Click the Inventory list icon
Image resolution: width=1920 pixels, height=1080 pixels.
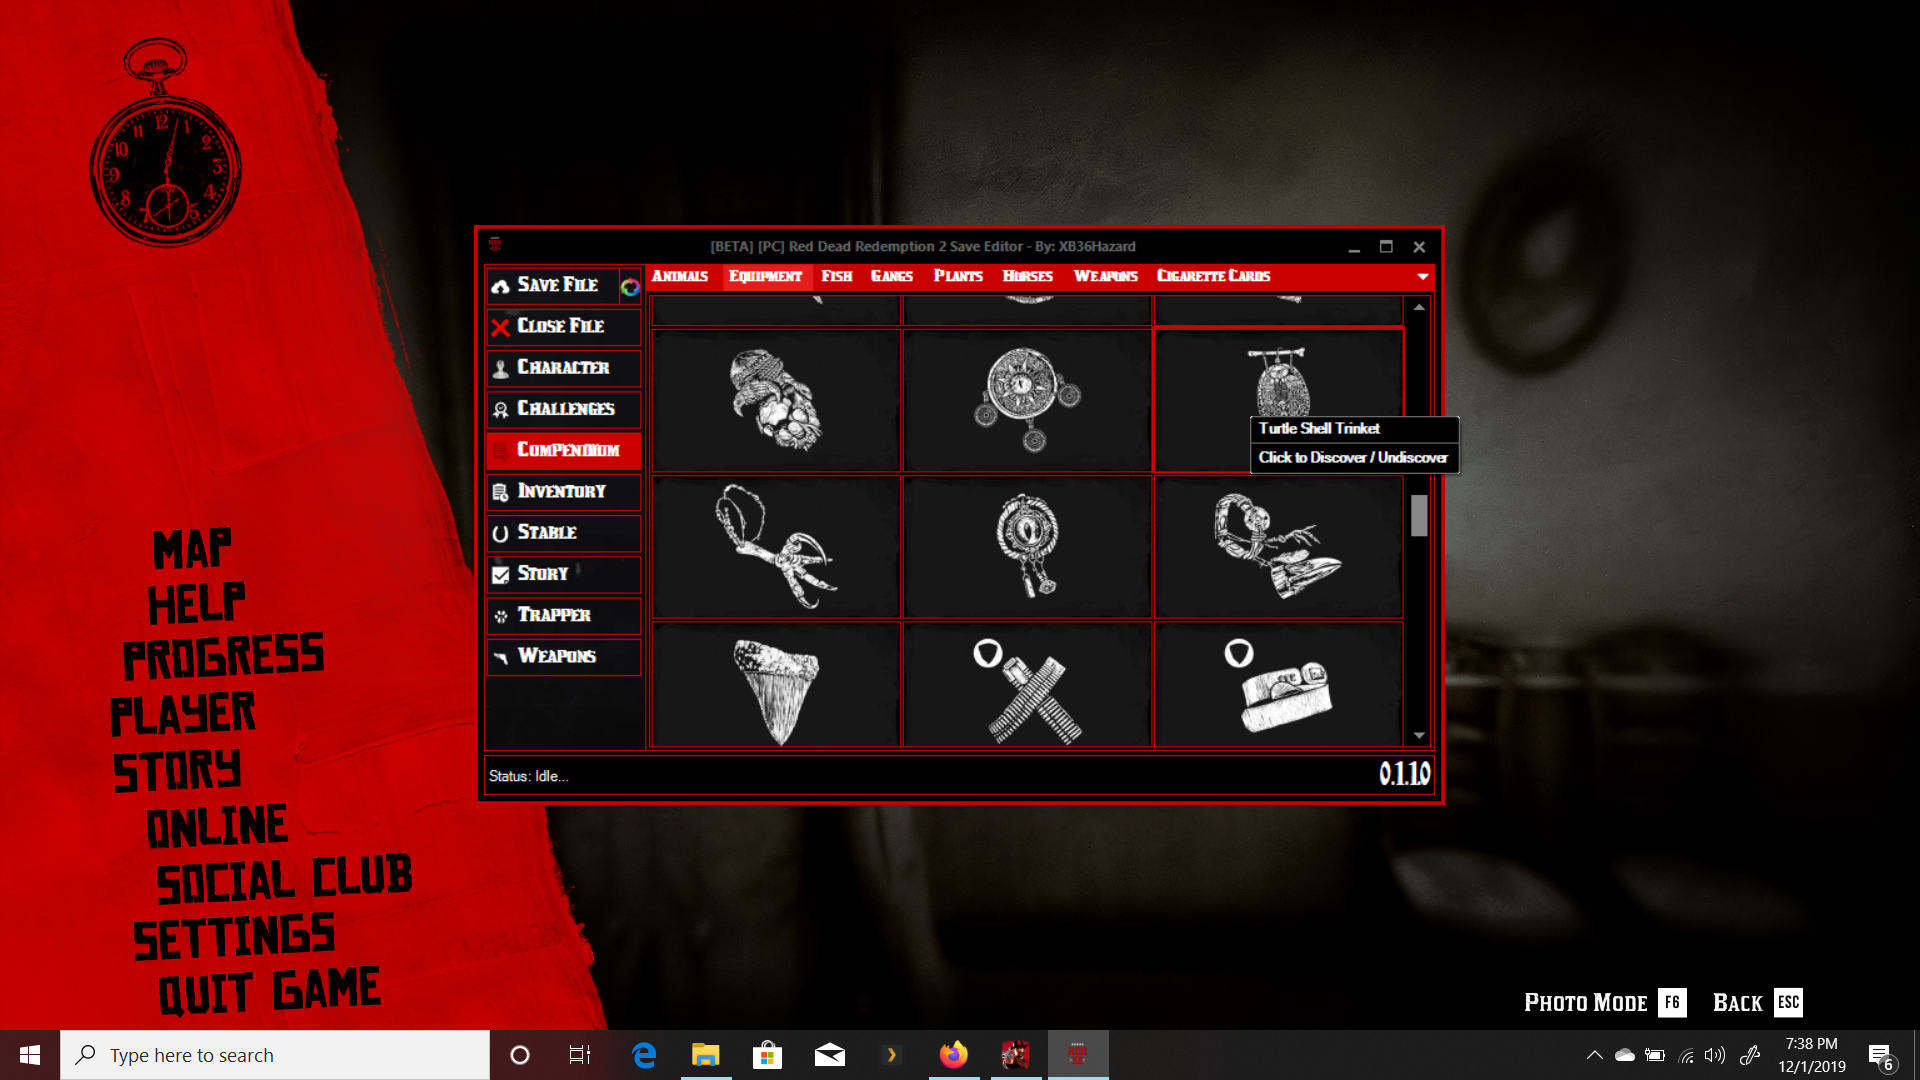click(x=501, y=492)
